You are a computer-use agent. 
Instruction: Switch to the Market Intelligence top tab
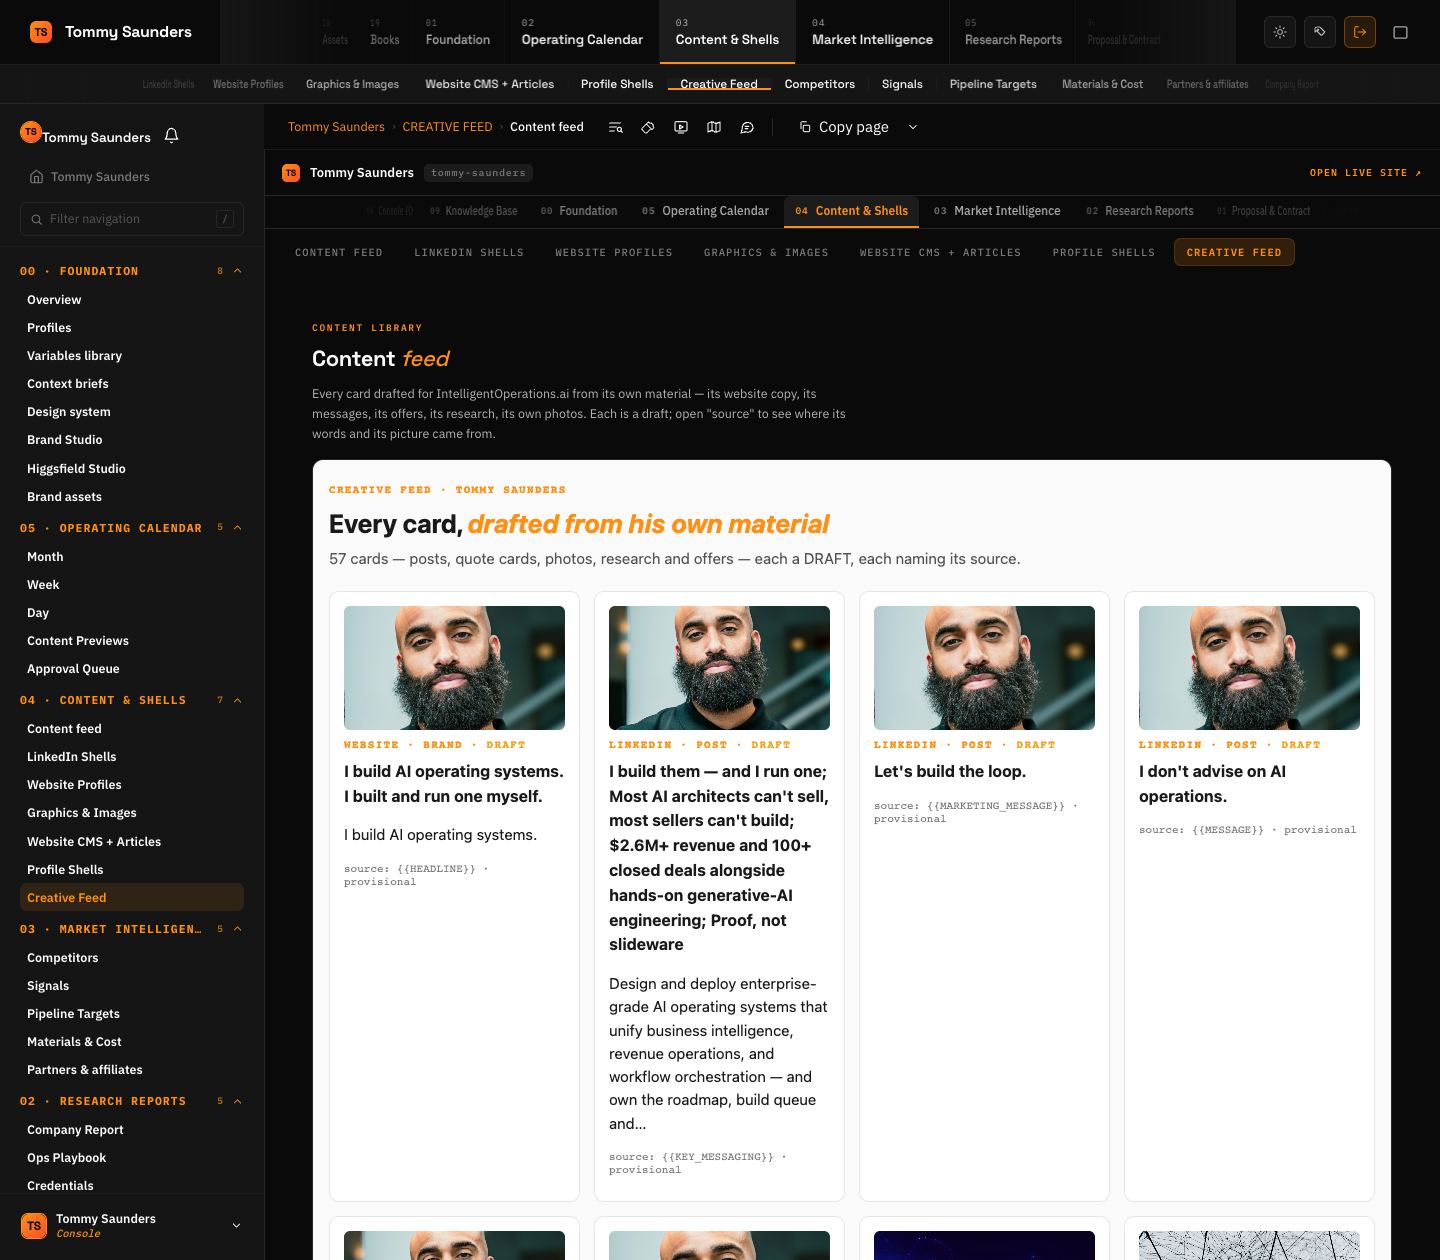coord(872,32)
